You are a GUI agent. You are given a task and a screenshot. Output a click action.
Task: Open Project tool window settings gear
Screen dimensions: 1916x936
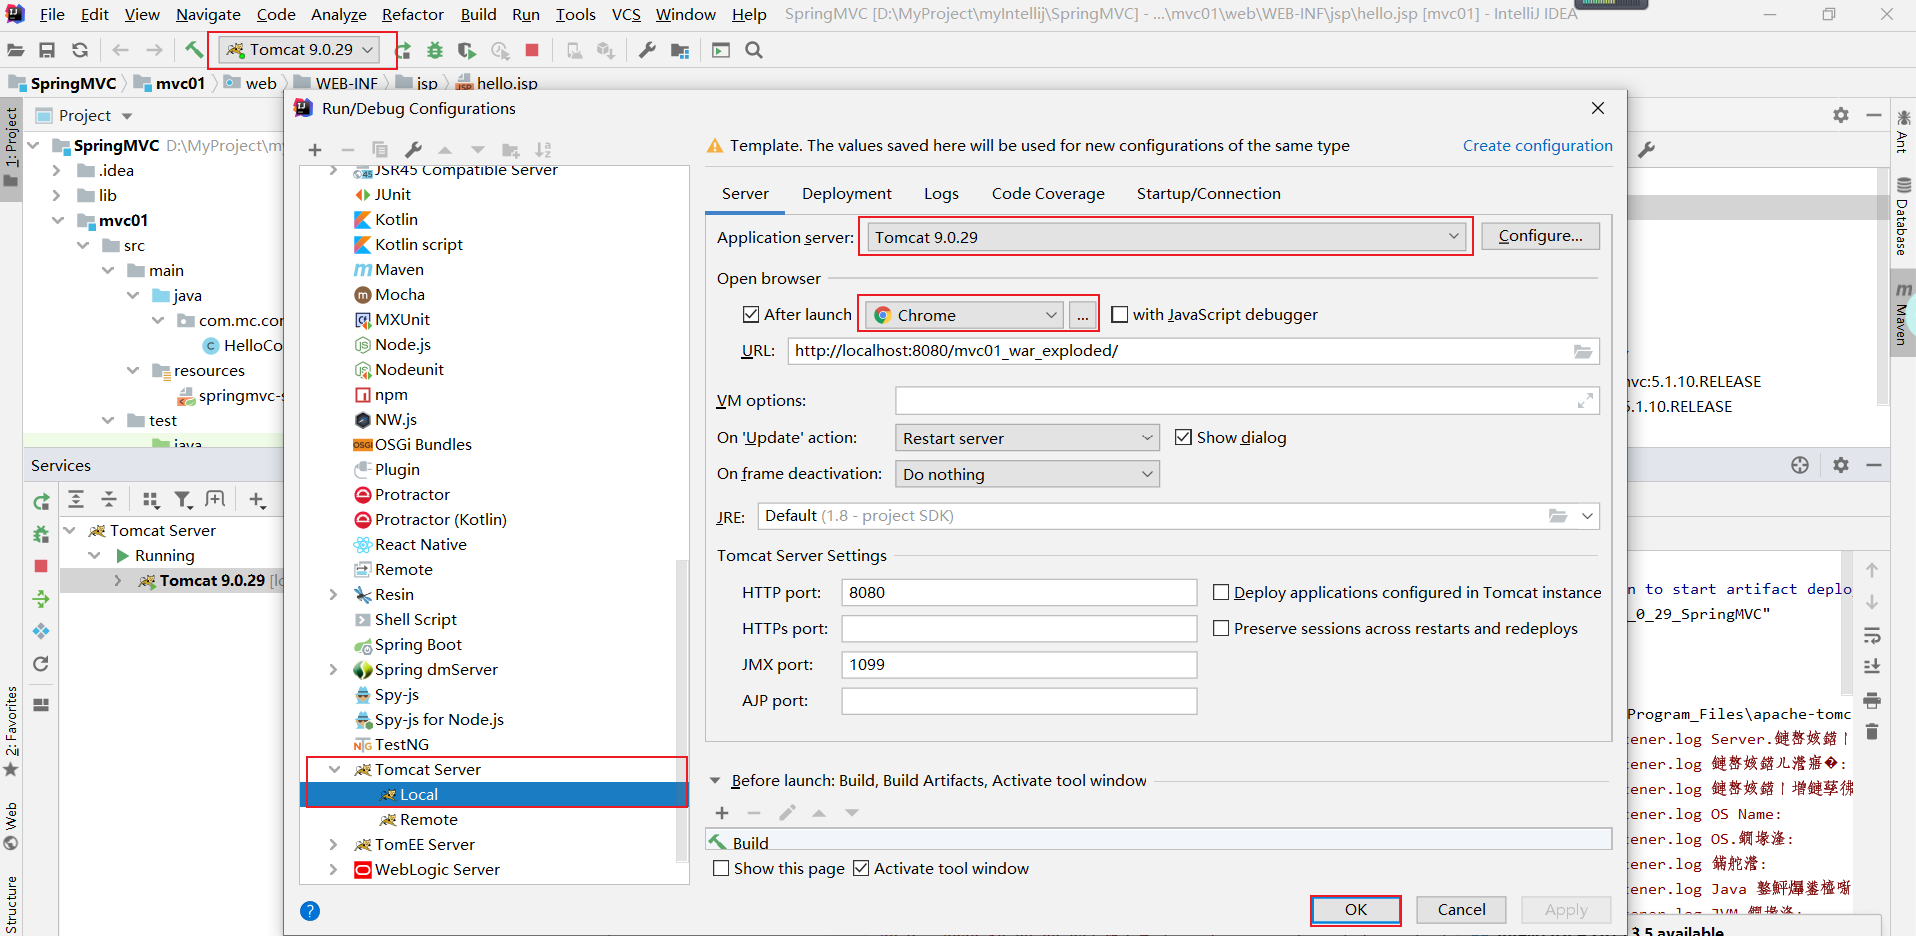(1841, 115)
